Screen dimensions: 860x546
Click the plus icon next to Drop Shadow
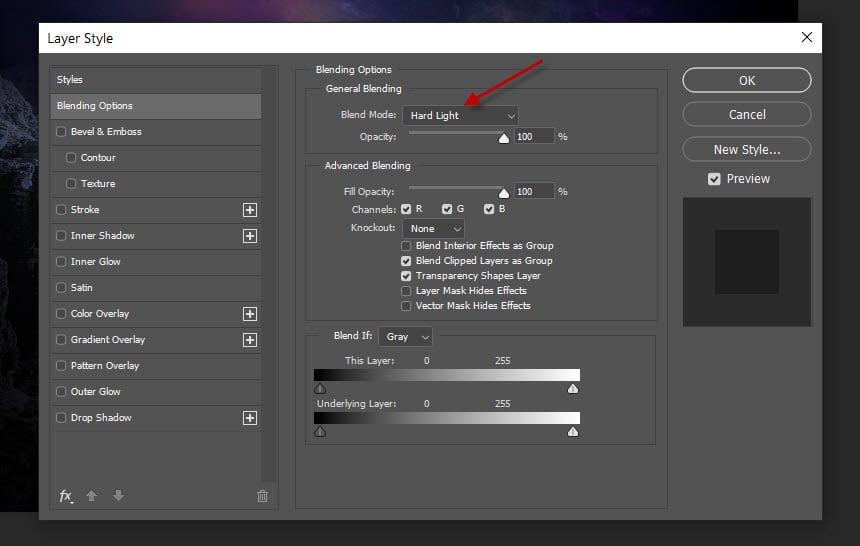pos(250,418)
